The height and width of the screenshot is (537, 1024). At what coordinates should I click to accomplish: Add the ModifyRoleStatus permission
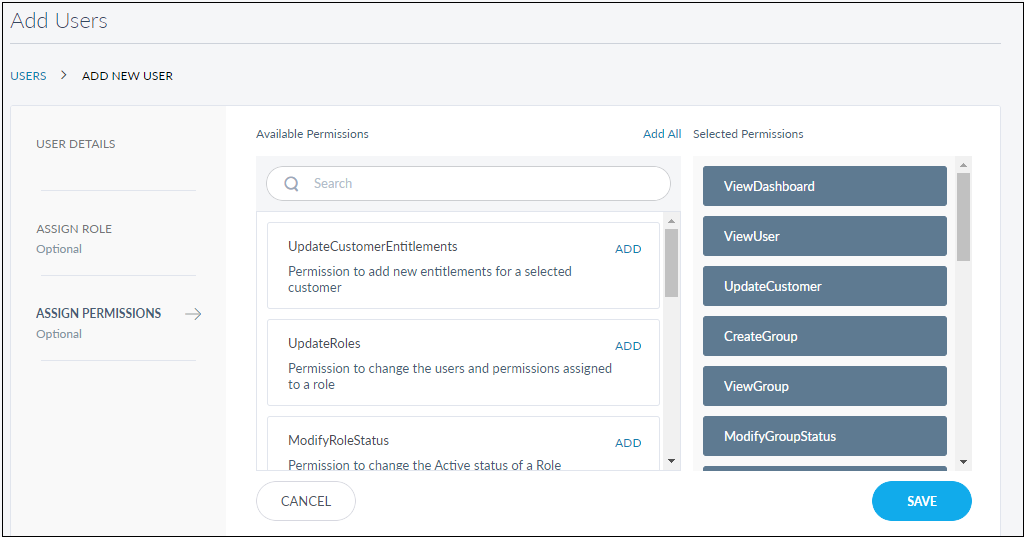pos(628,443)
